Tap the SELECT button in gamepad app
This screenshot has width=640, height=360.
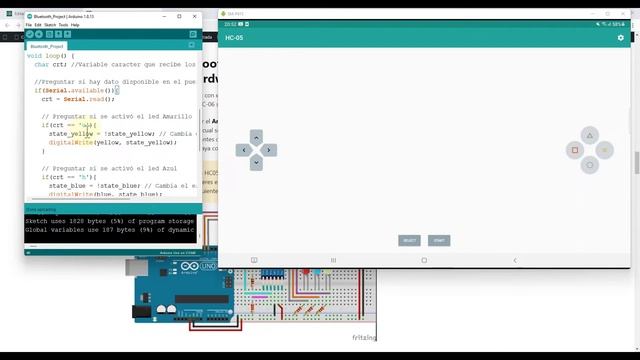409,240
